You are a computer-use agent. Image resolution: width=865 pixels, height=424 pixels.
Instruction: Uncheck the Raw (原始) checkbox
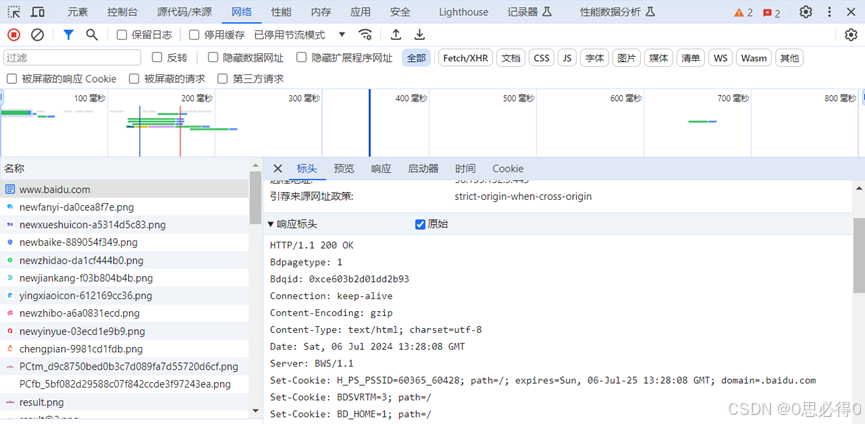(420, 224)
